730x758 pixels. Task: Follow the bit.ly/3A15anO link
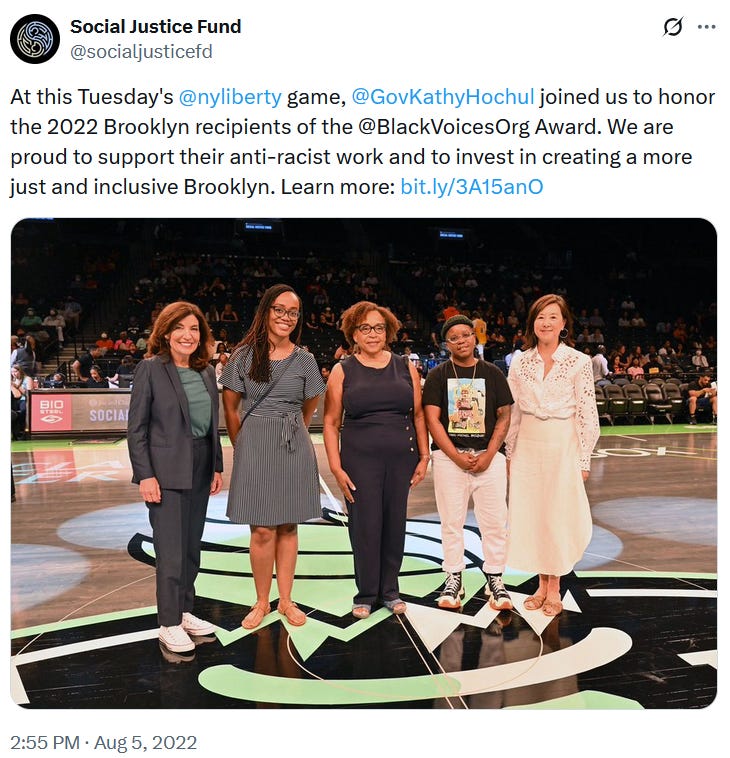tap(472, 187)
